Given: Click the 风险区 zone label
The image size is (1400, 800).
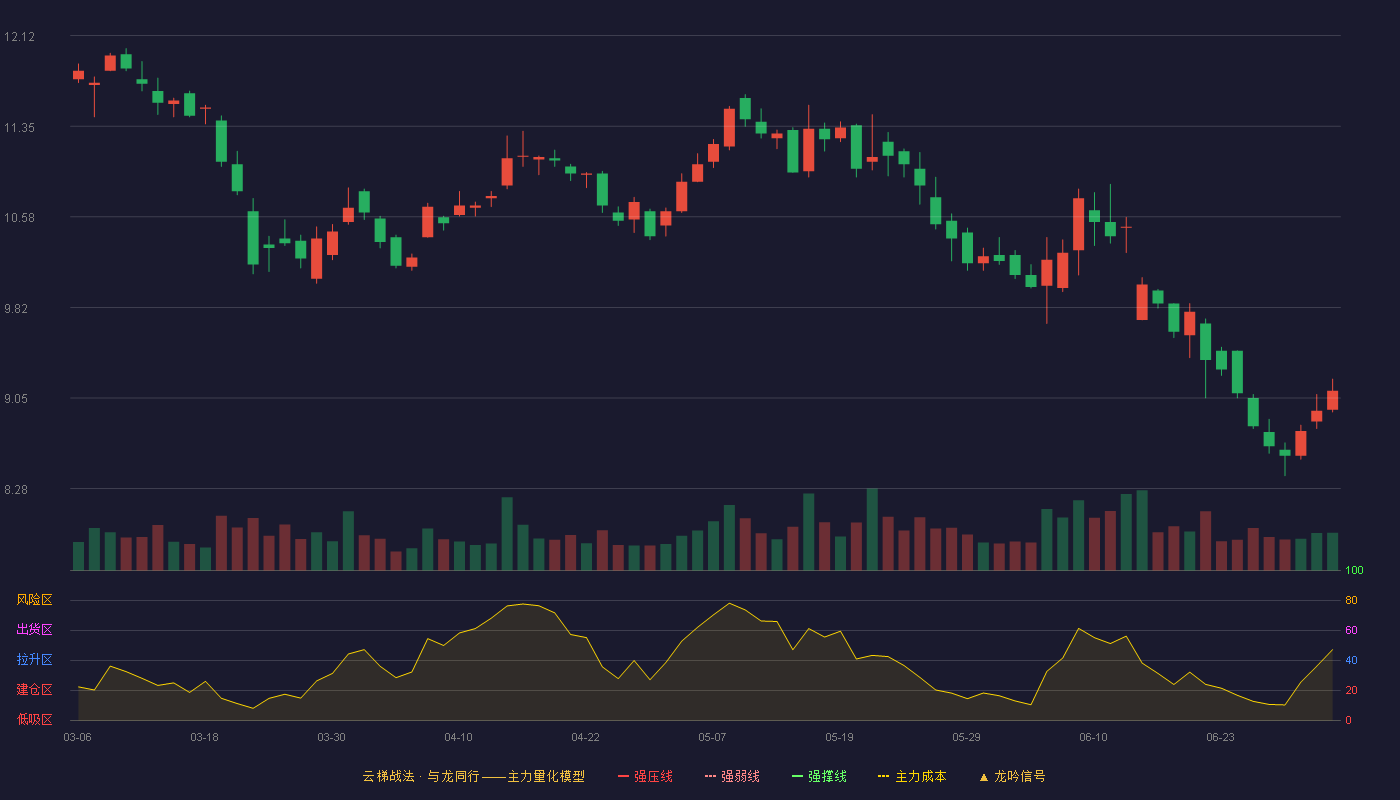Looking at the screenshot, I should click(x=34, y=600).
